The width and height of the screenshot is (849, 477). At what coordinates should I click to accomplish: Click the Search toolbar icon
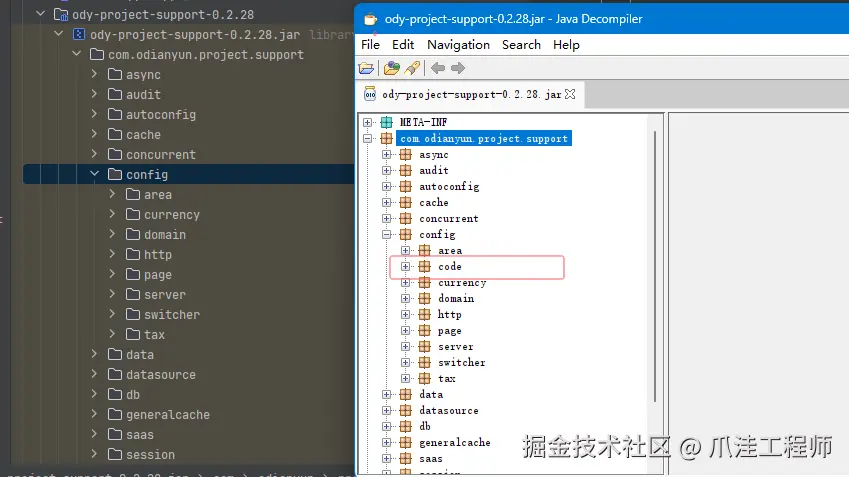pyautogui.click(x=411, y=68)
